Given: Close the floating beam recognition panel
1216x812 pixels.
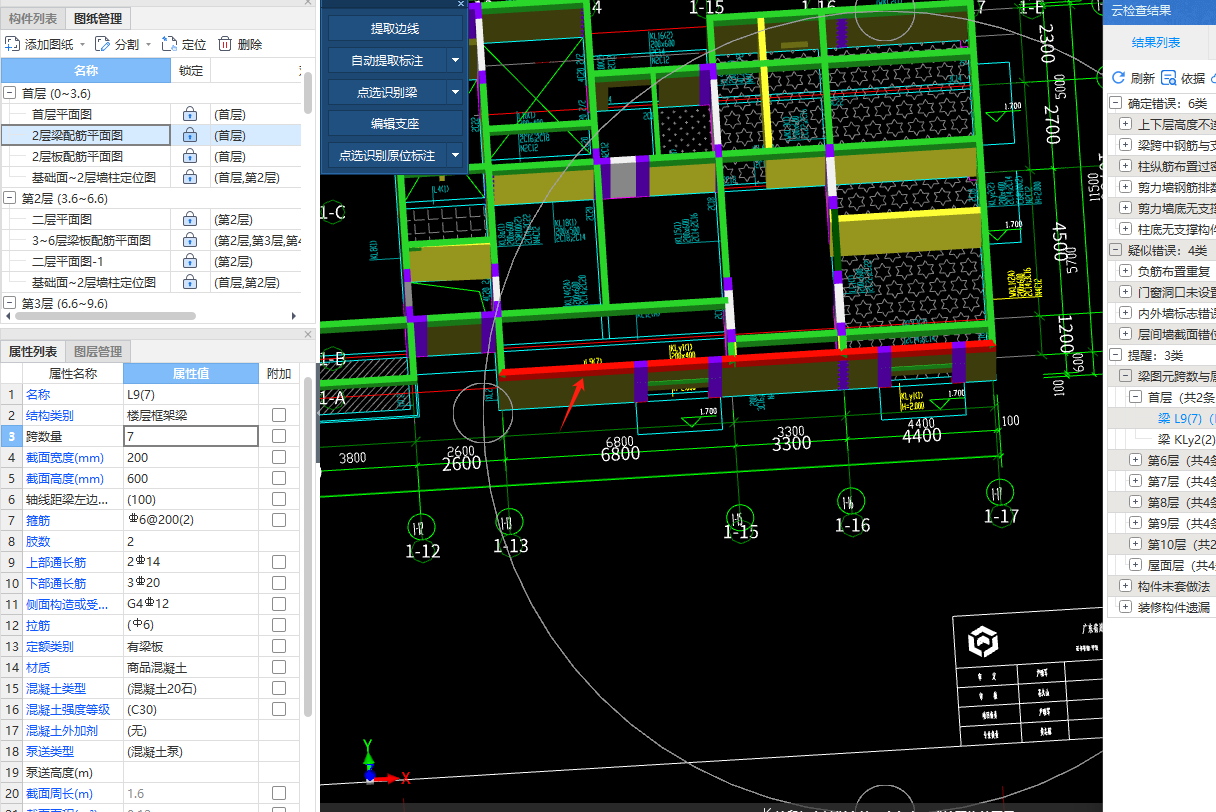Looking at the screenshot, I should [x=461, y=4].
